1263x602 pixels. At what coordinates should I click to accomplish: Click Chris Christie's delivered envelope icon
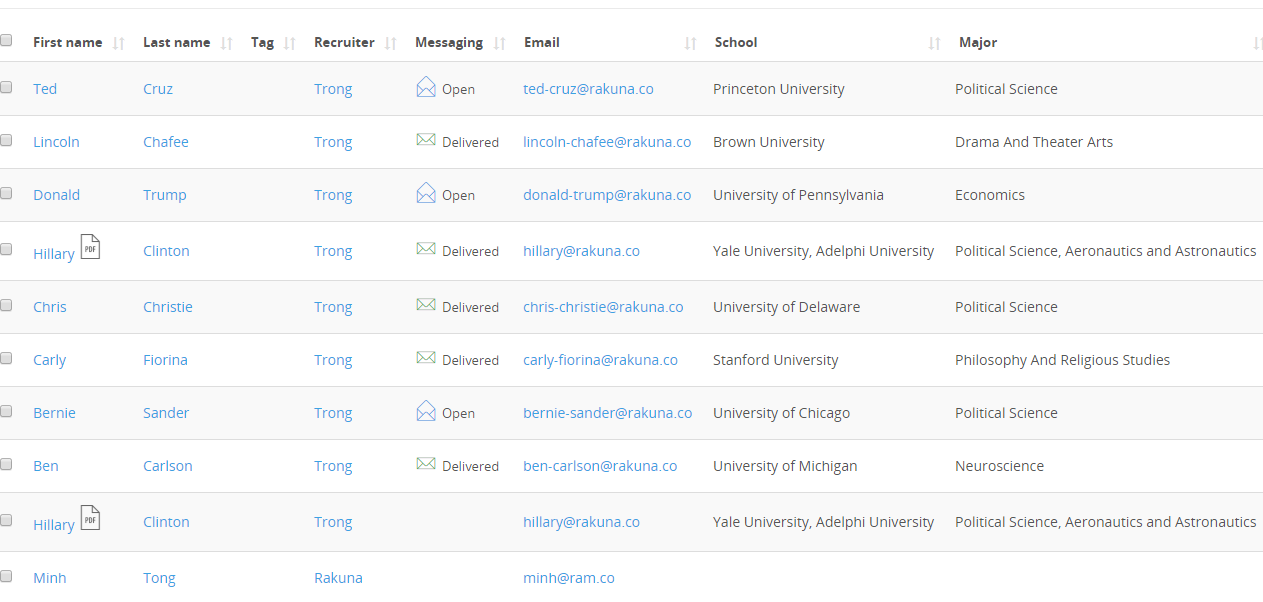(426, 305)
